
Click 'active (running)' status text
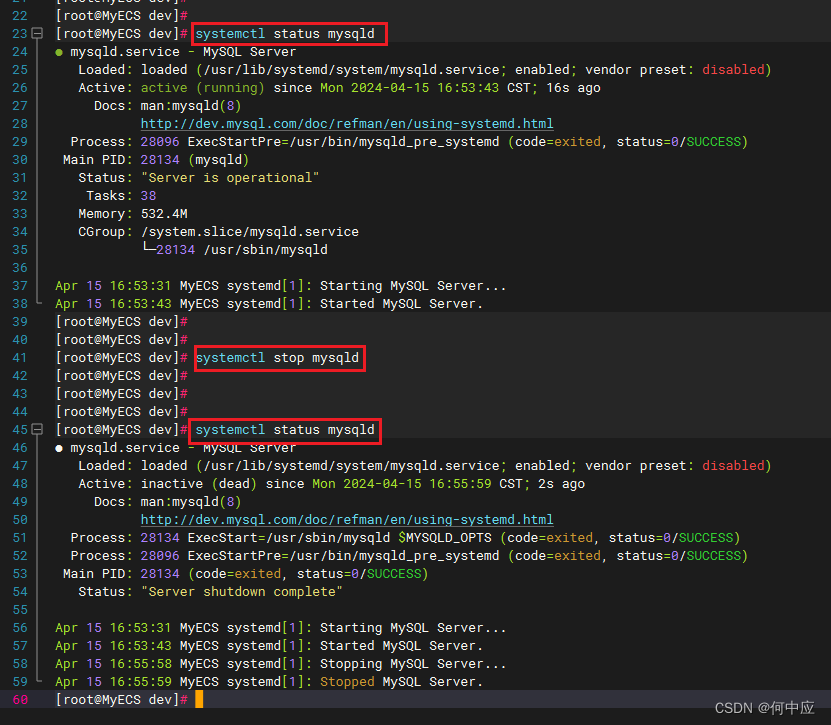pos(202,87)
